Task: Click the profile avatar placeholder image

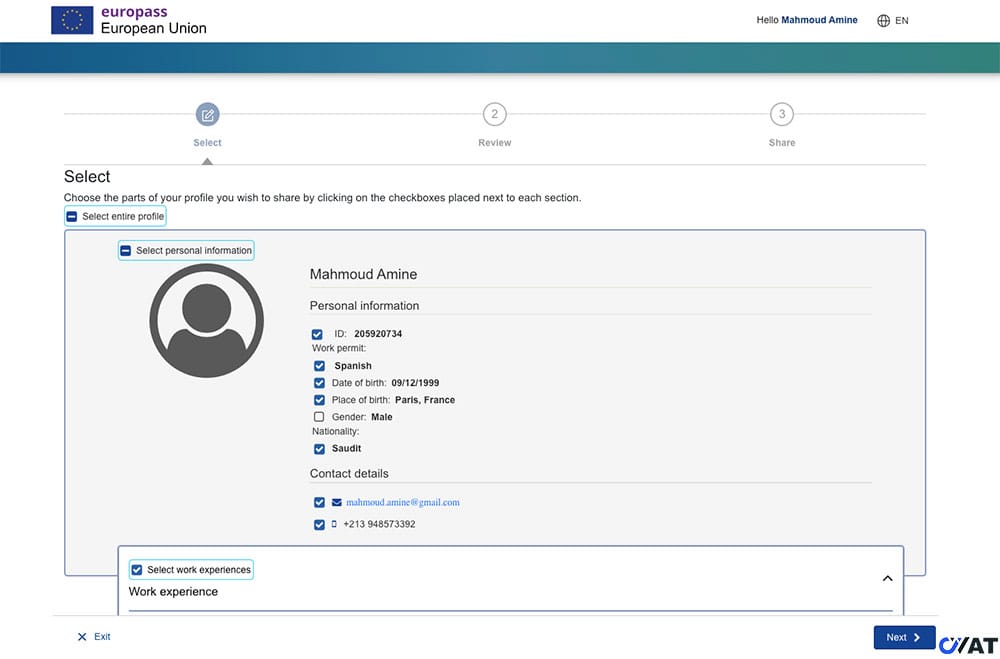Action: click(207, 321)
